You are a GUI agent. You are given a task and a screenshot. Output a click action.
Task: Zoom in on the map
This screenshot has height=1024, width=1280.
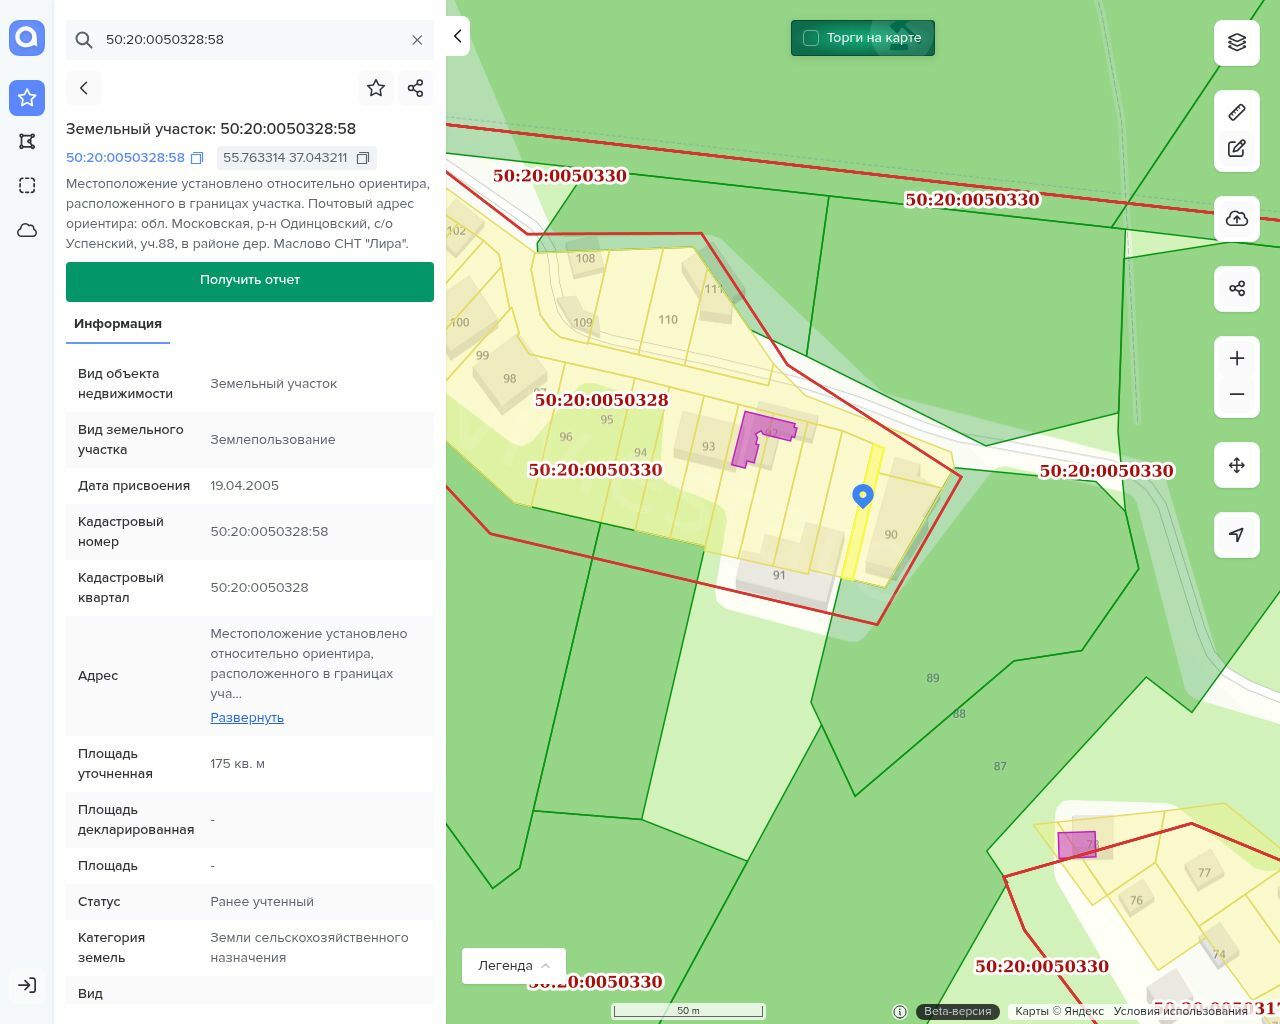click(x=1236, y=358)
